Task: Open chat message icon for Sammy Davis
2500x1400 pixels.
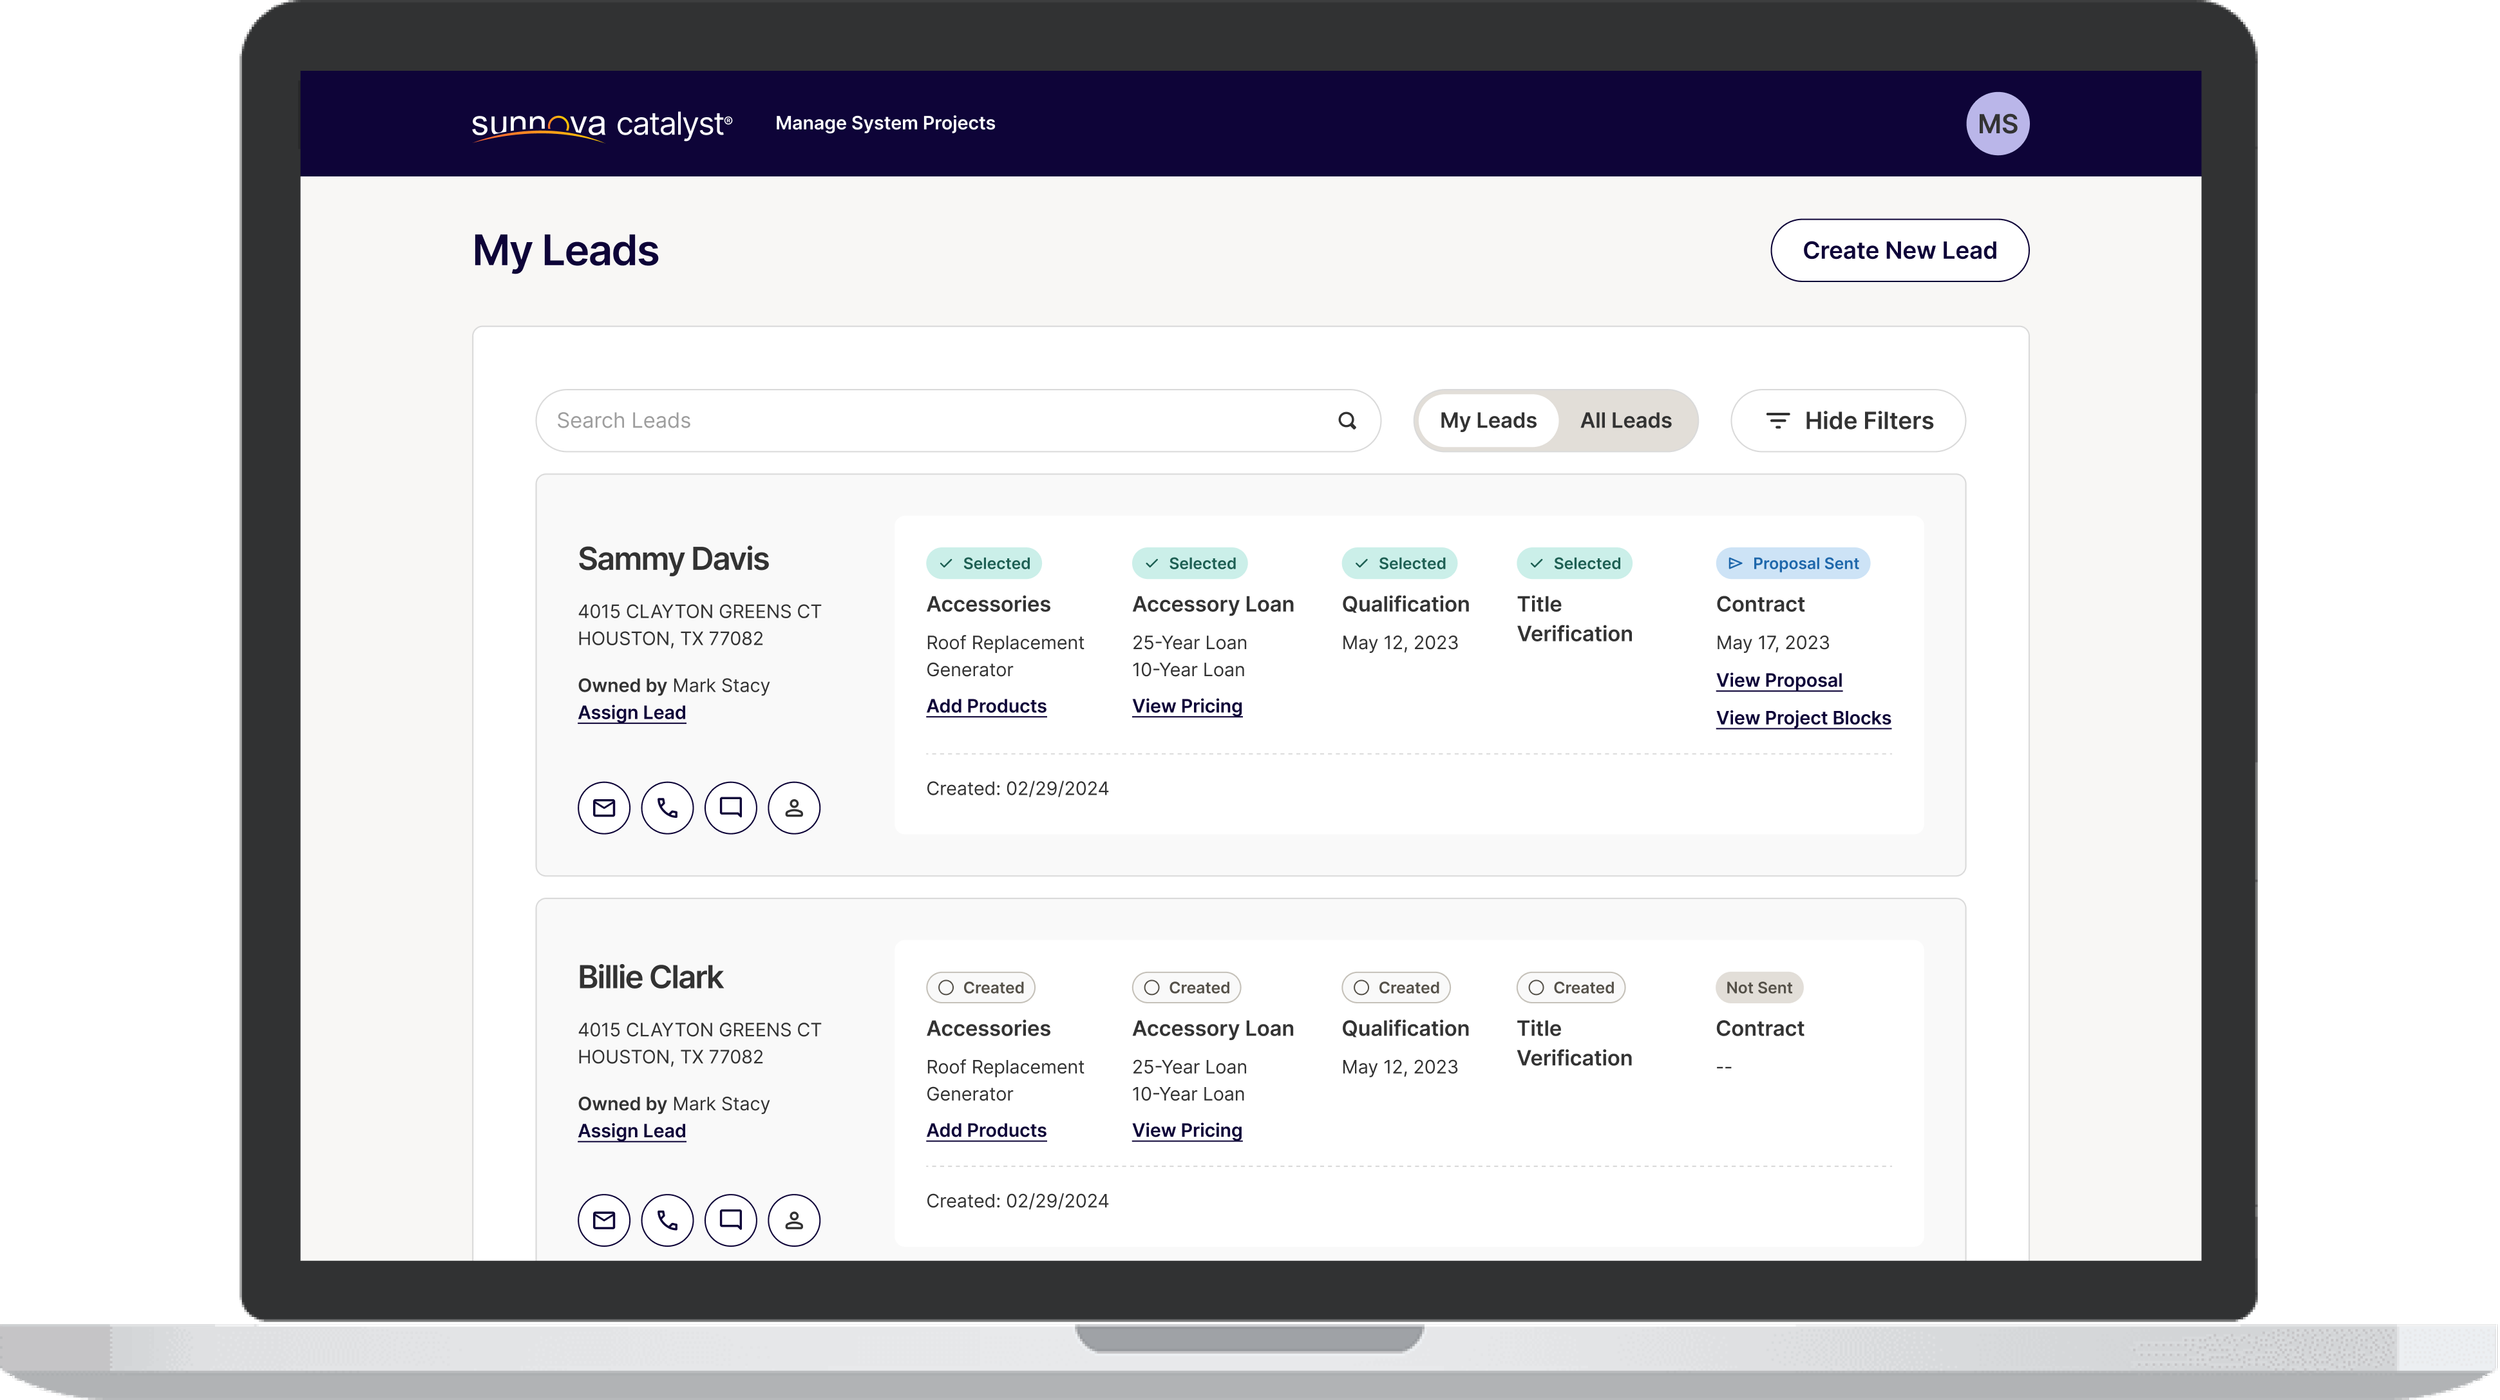Action: (730, 807)
